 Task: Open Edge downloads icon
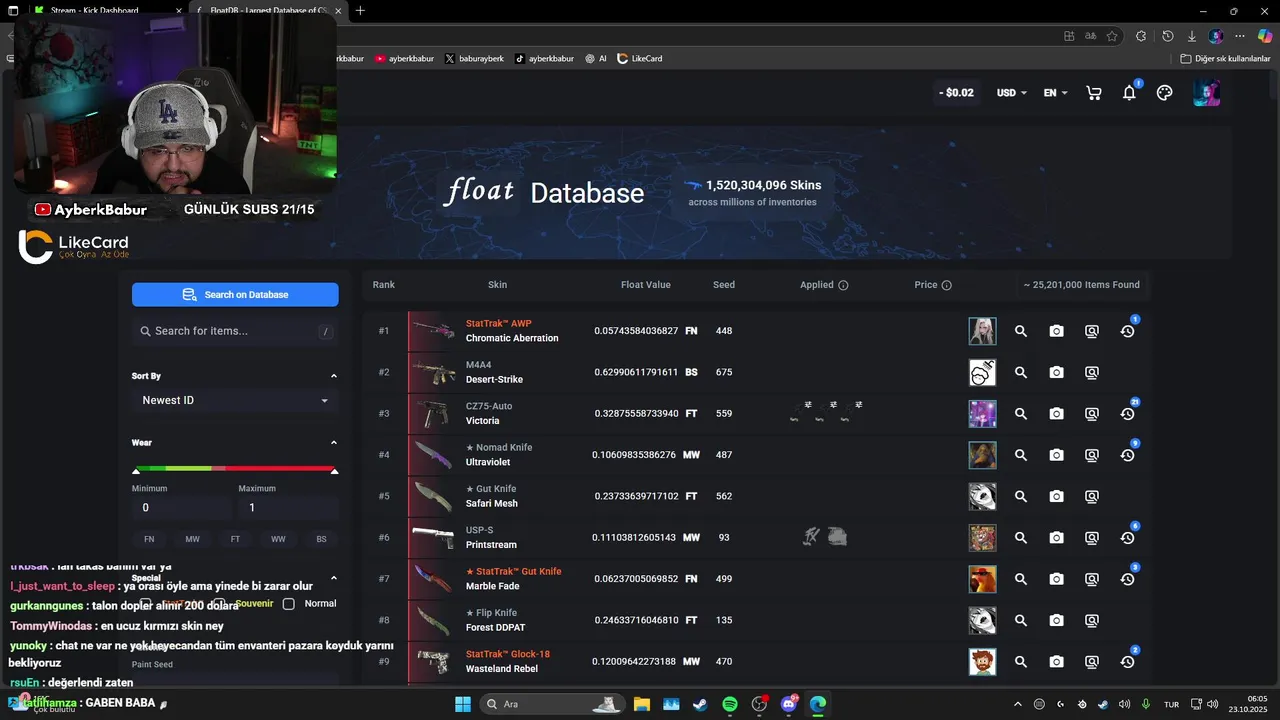point(1191,36)
